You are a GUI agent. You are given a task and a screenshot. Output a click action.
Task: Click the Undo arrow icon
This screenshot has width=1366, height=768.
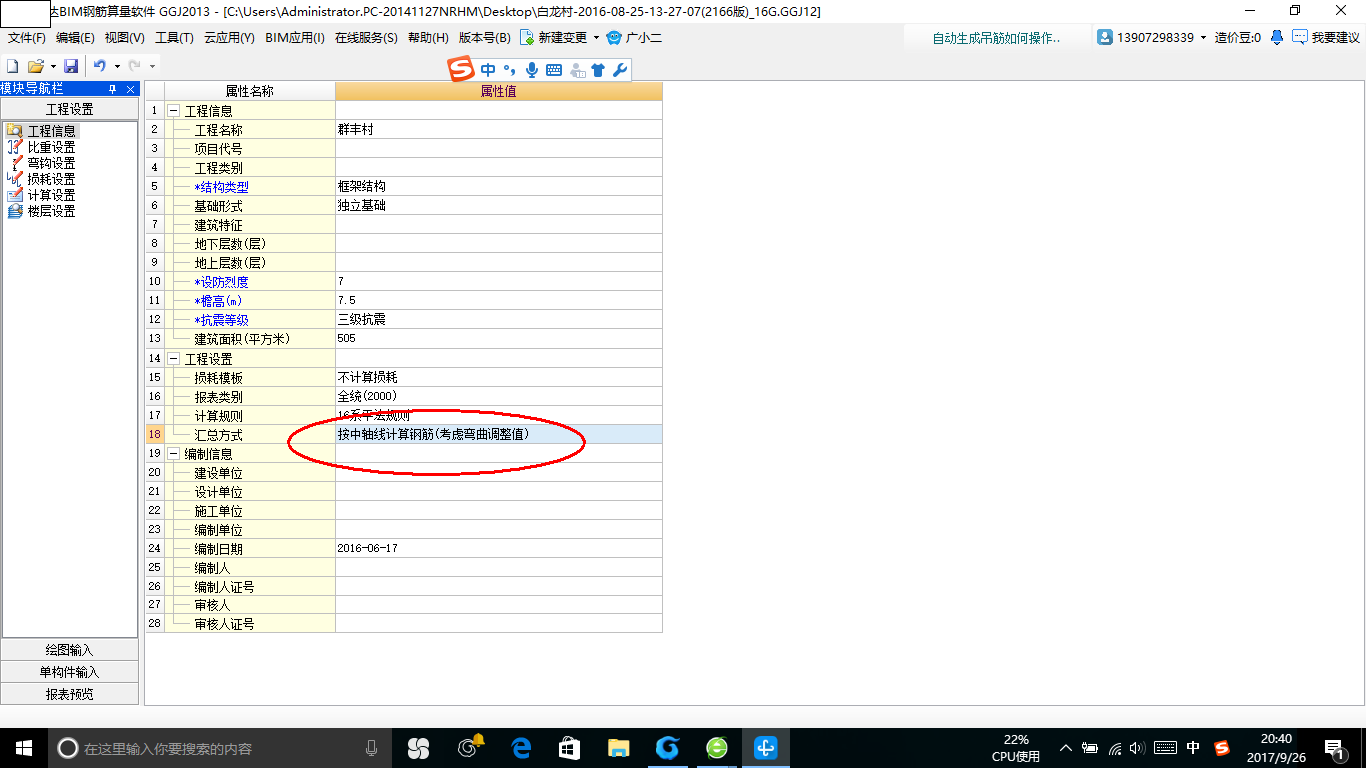pyautogui.click(x=100, y=66)
